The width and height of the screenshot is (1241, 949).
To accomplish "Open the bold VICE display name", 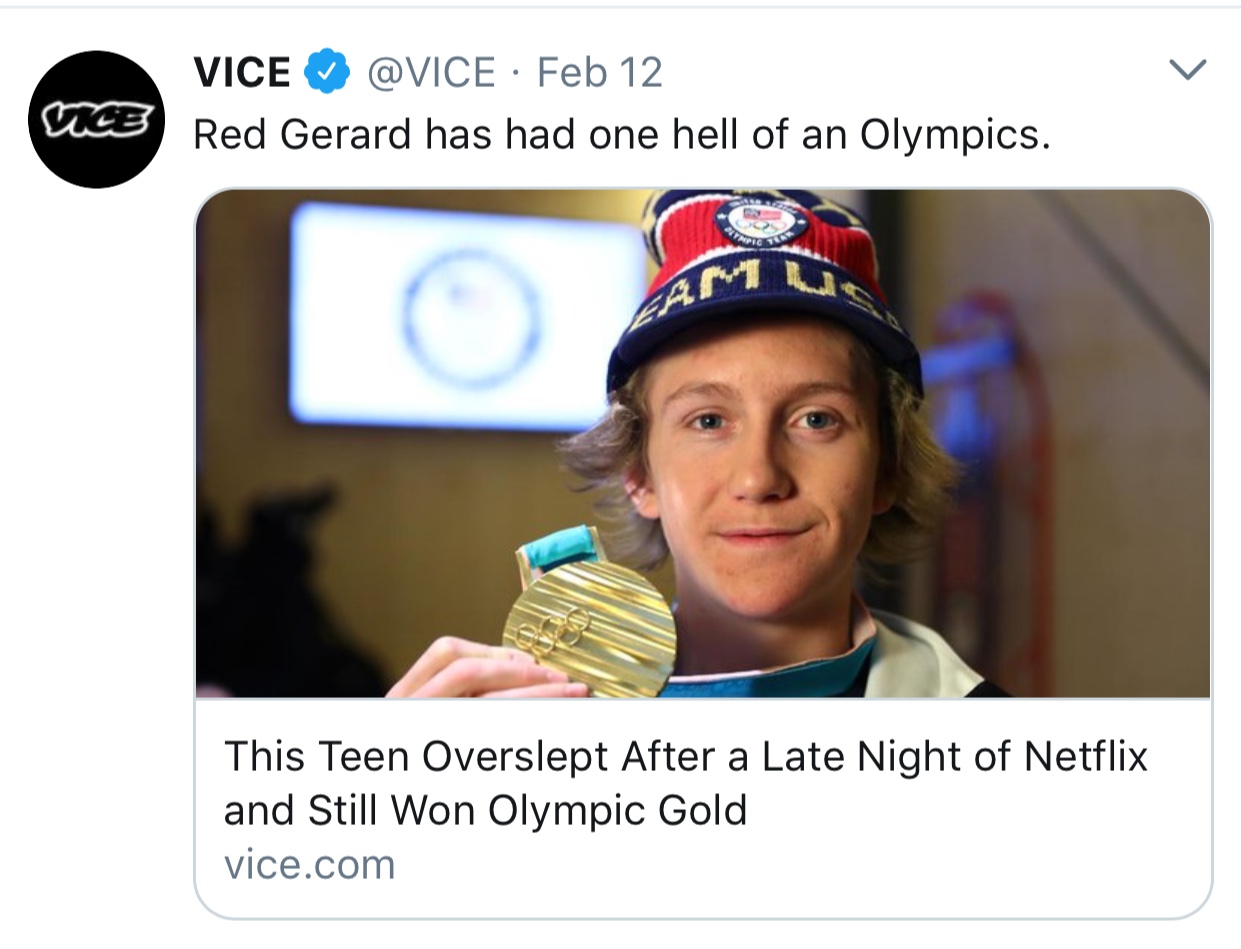I will pos(241,73).
